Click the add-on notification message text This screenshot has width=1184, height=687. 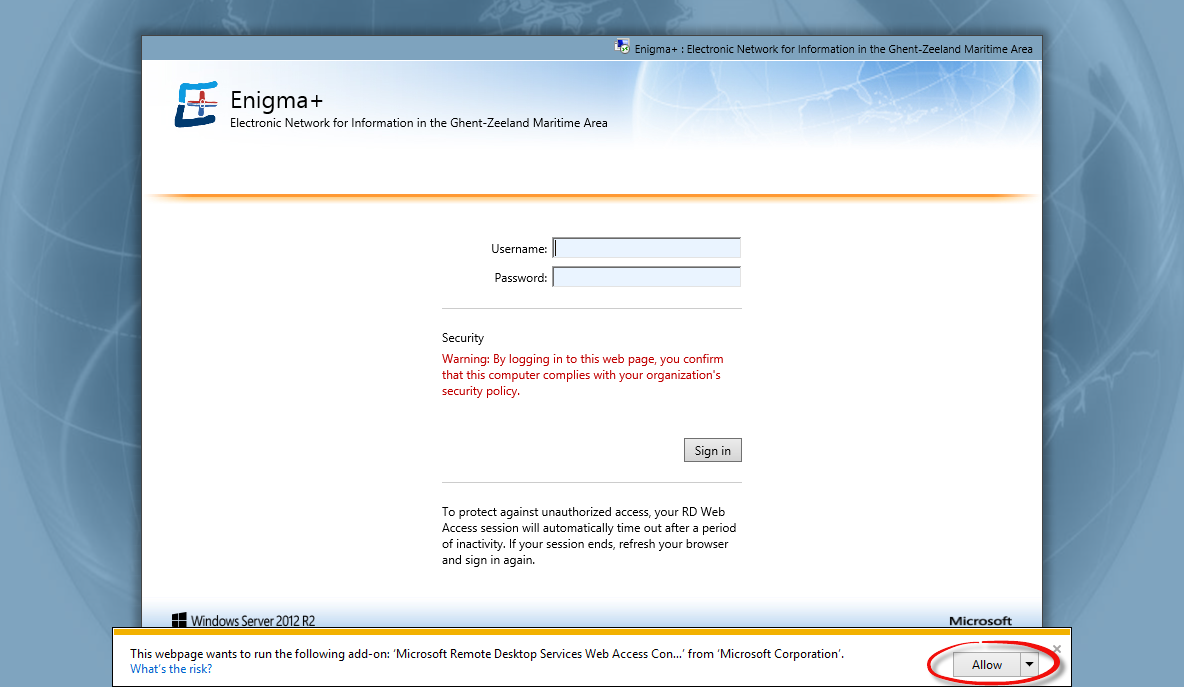[x=487, y=654]
